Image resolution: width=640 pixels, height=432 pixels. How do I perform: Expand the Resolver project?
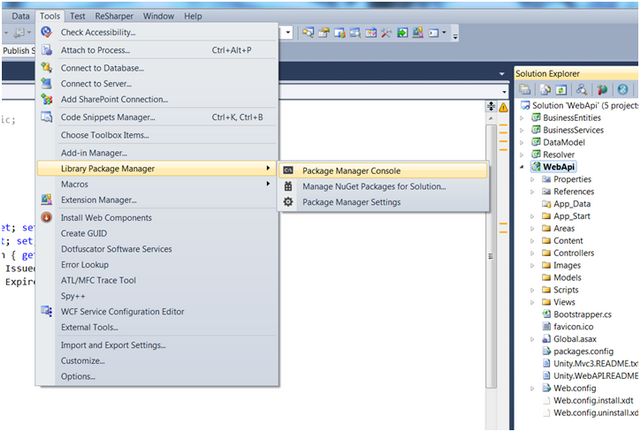tap(522, 155)
